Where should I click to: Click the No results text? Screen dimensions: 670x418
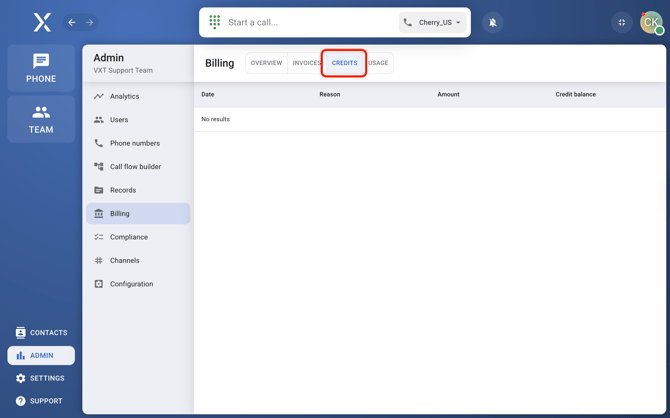coord(215,119)
